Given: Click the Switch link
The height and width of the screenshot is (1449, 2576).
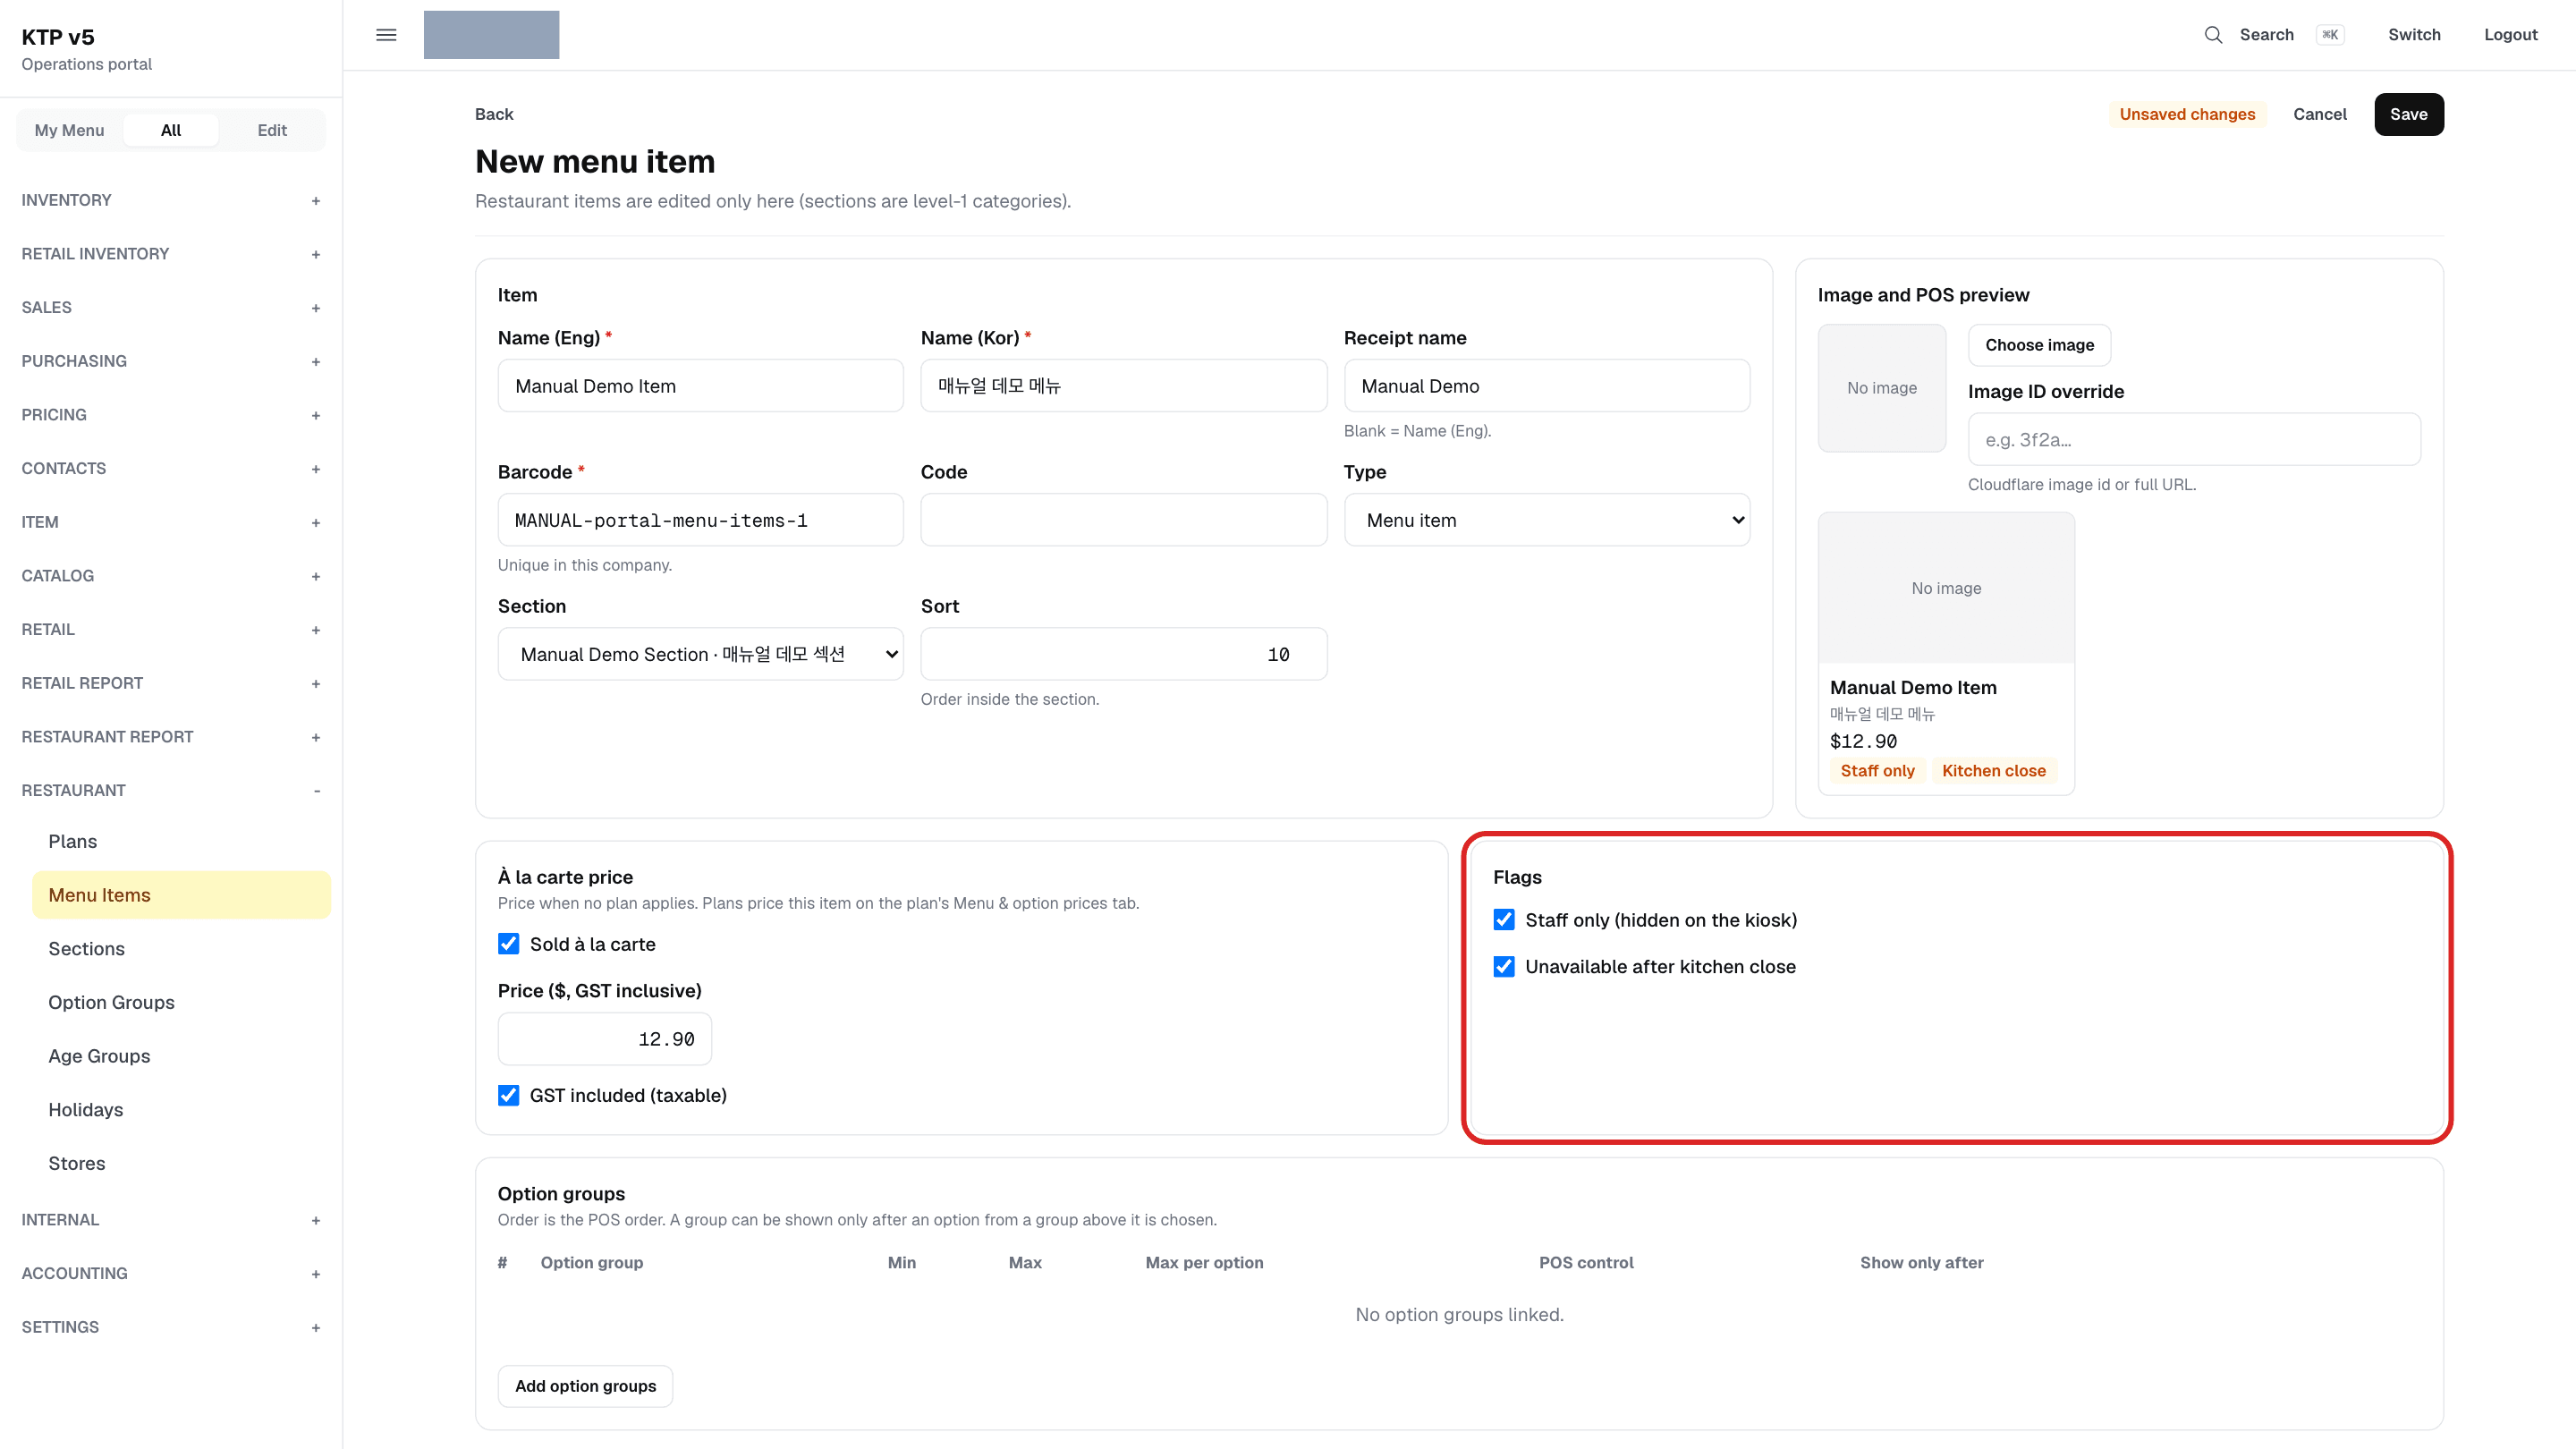Looking at the screenshot, I should [x=2414, y=35].
